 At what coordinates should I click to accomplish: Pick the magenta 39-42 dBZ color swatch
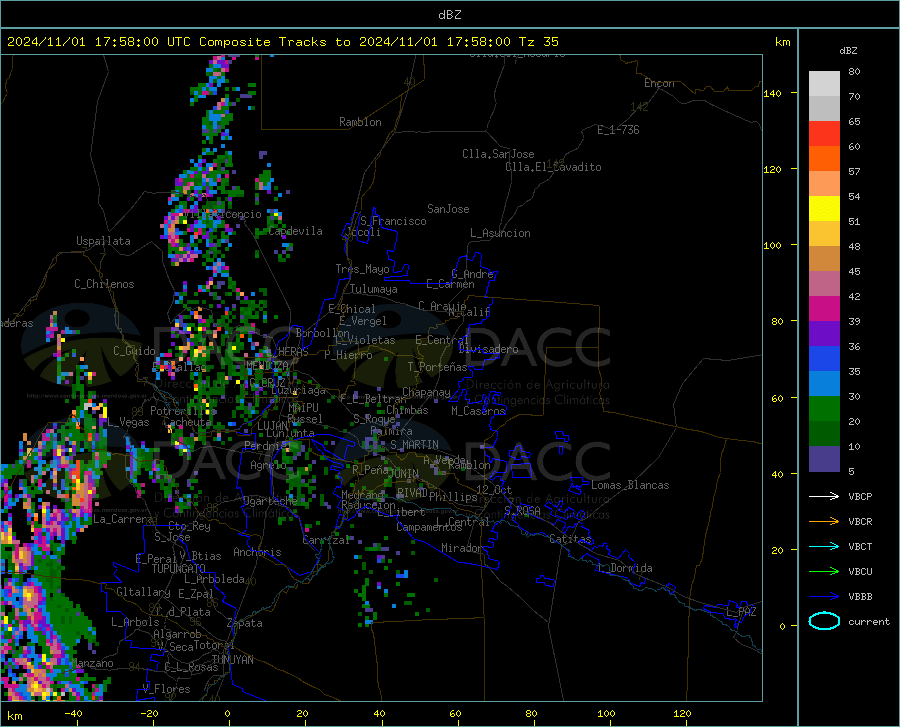coord(824,309)
